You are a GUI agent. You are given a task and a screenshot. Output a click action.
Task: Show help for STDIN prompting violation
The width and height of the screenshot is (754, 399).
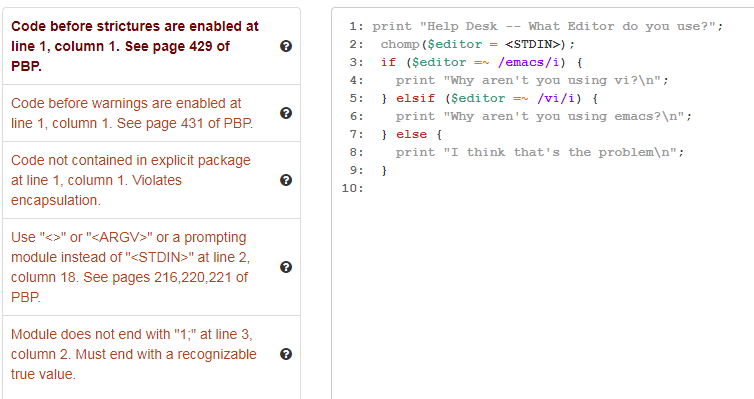(286, 267)
